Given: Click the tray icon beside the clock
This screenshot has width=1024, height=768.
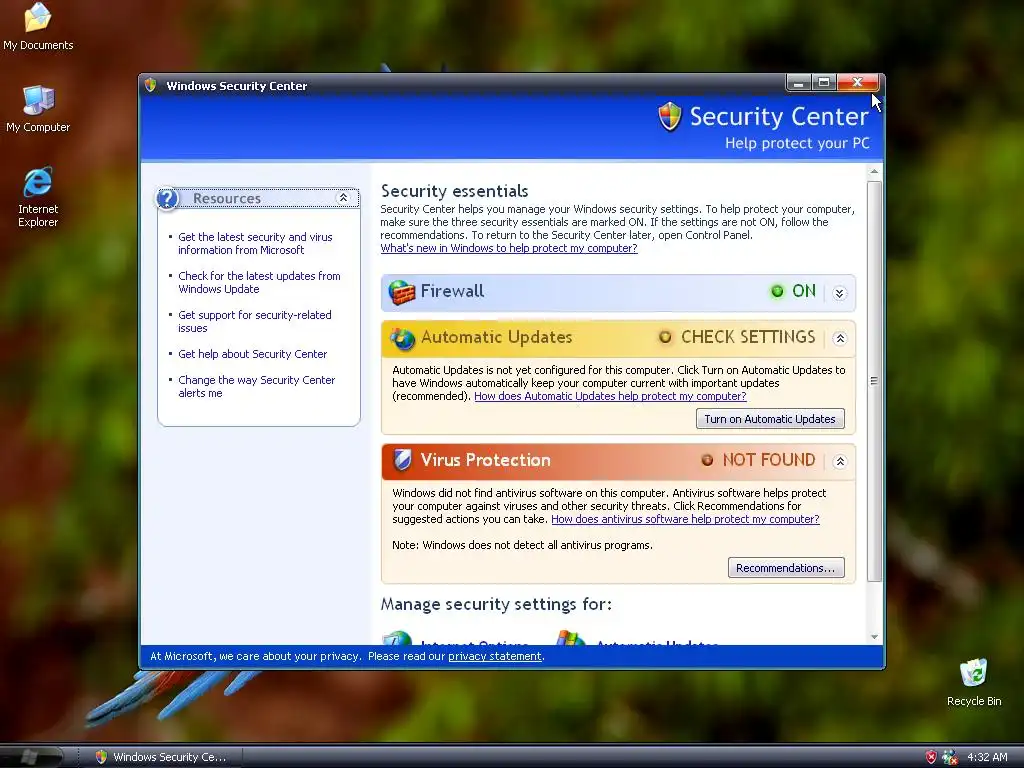Looking at the screenshot, I should click(950, 757).
